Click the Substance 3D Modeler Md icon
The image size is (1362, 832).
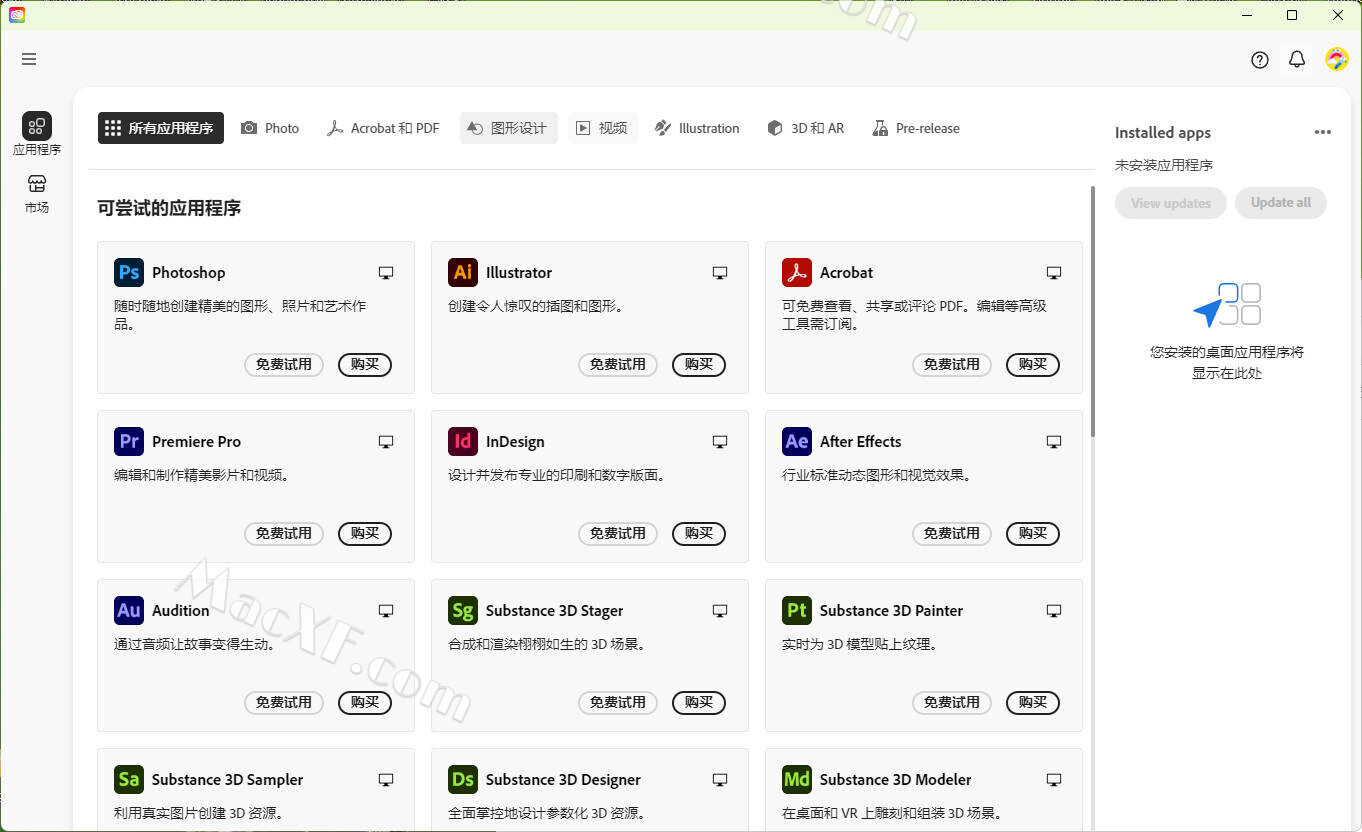797,779
